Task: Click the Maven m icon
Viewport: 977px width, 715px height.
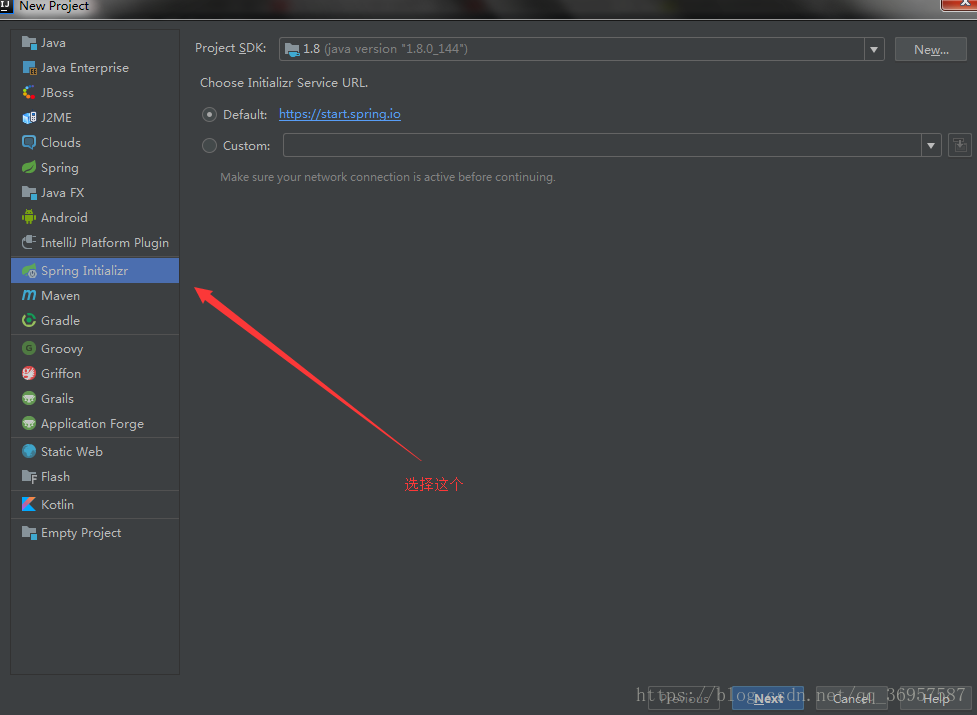Action: pos(29,295)
